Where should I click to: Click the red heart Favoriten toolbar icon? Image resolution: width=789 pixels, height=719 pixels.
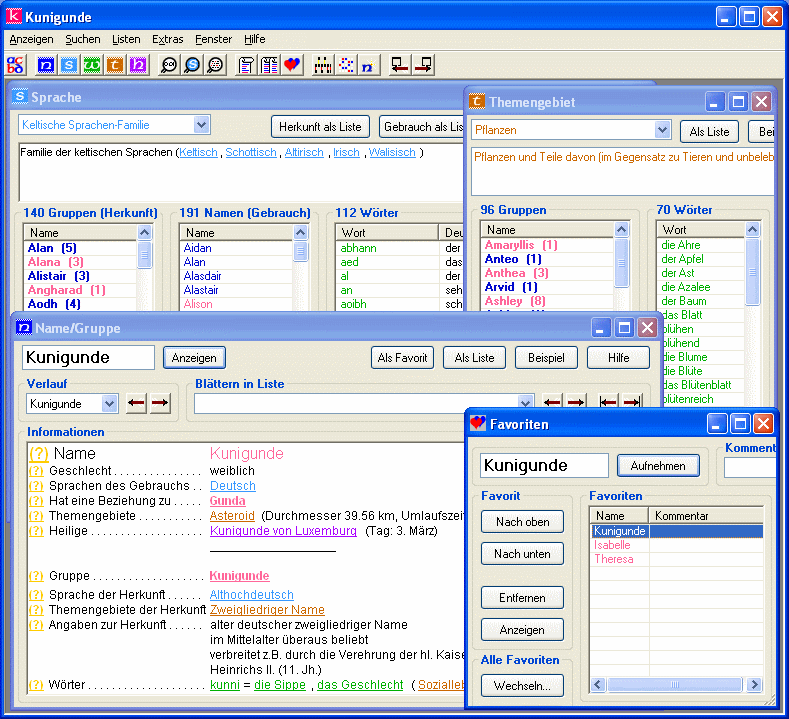292,66
